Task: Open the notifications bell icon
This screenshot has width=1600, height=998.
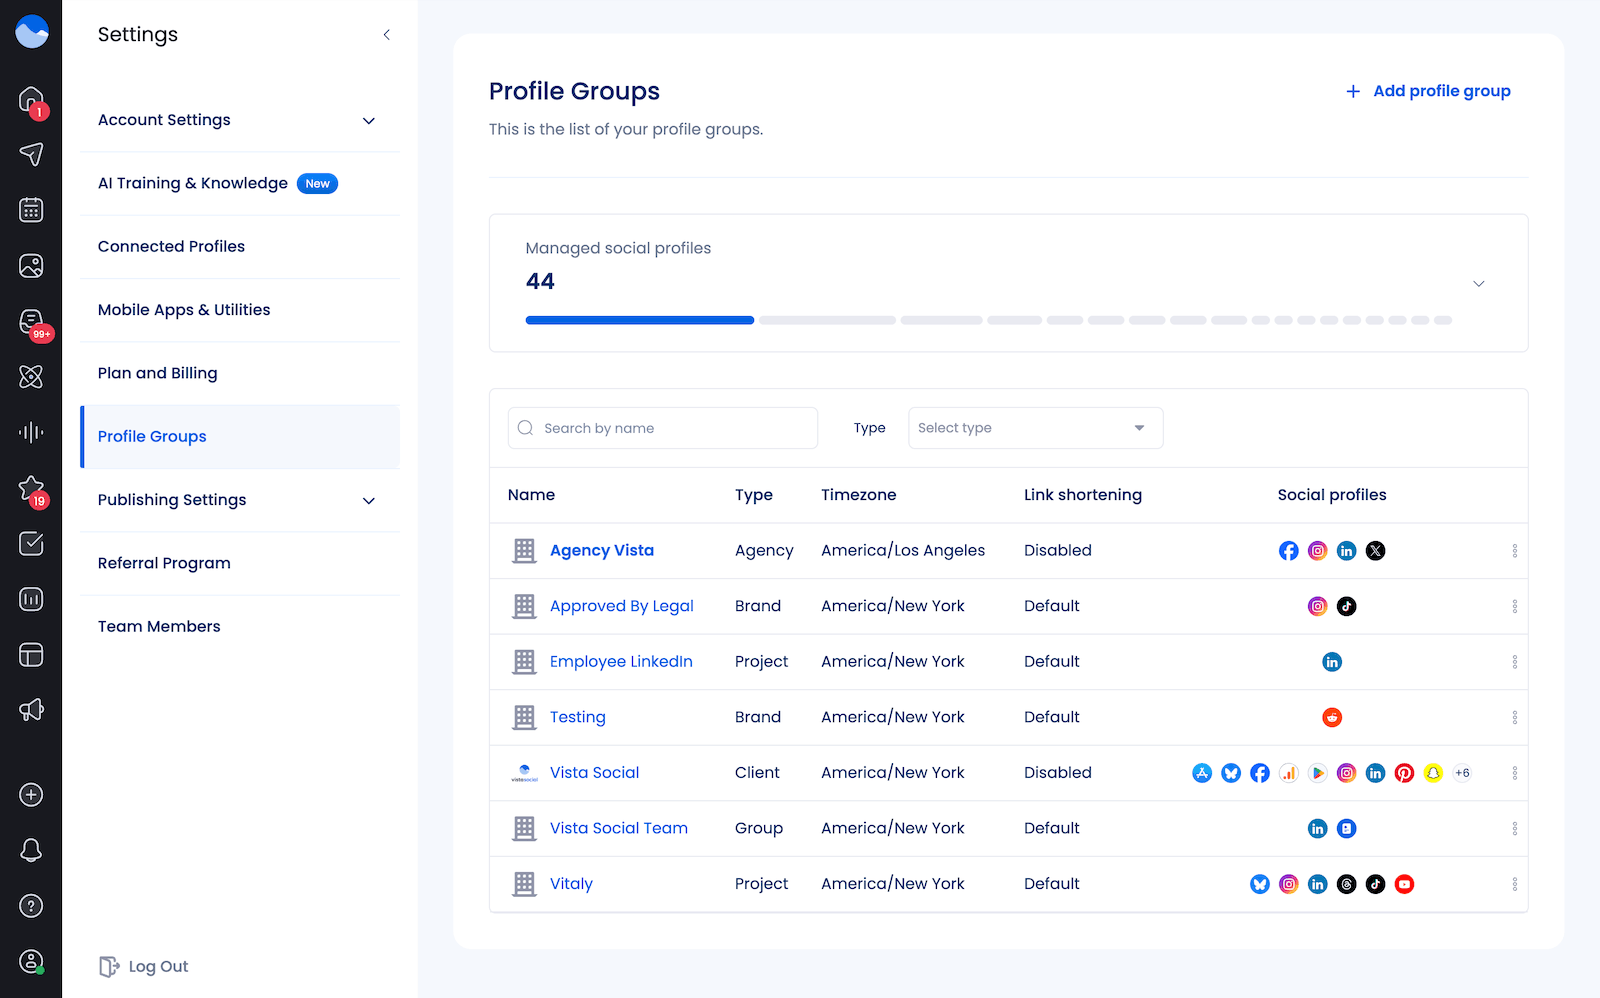Action: pyautogui.click(x=31, y=850)
